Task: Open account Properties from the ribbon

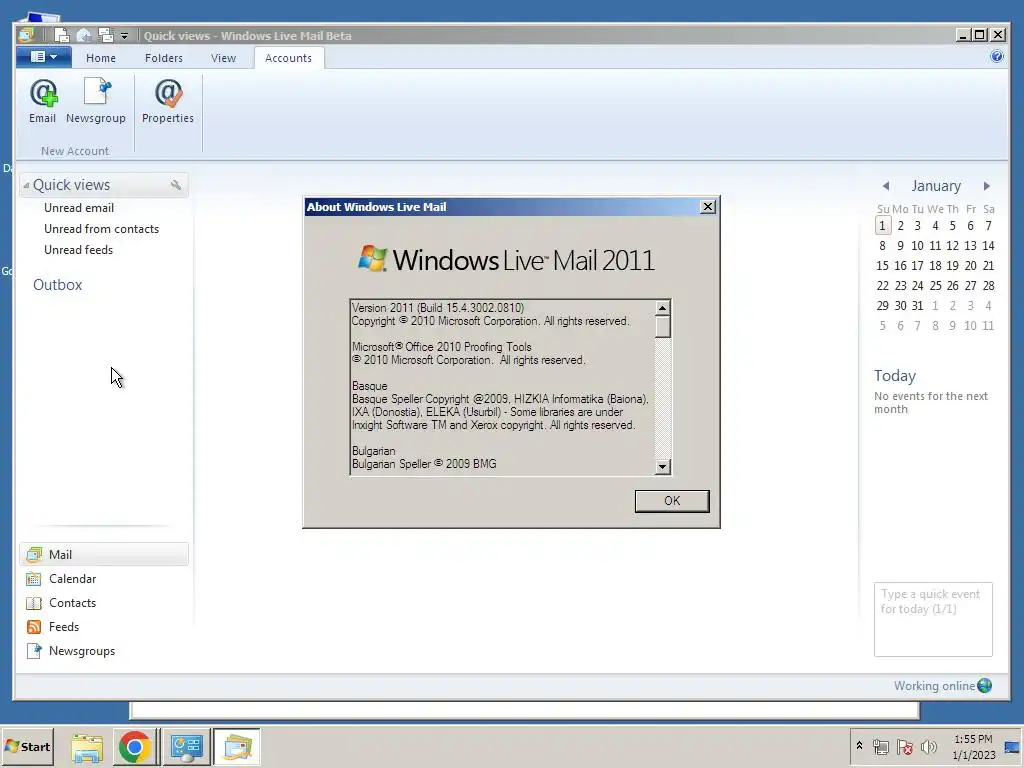Action: [168, 102]
